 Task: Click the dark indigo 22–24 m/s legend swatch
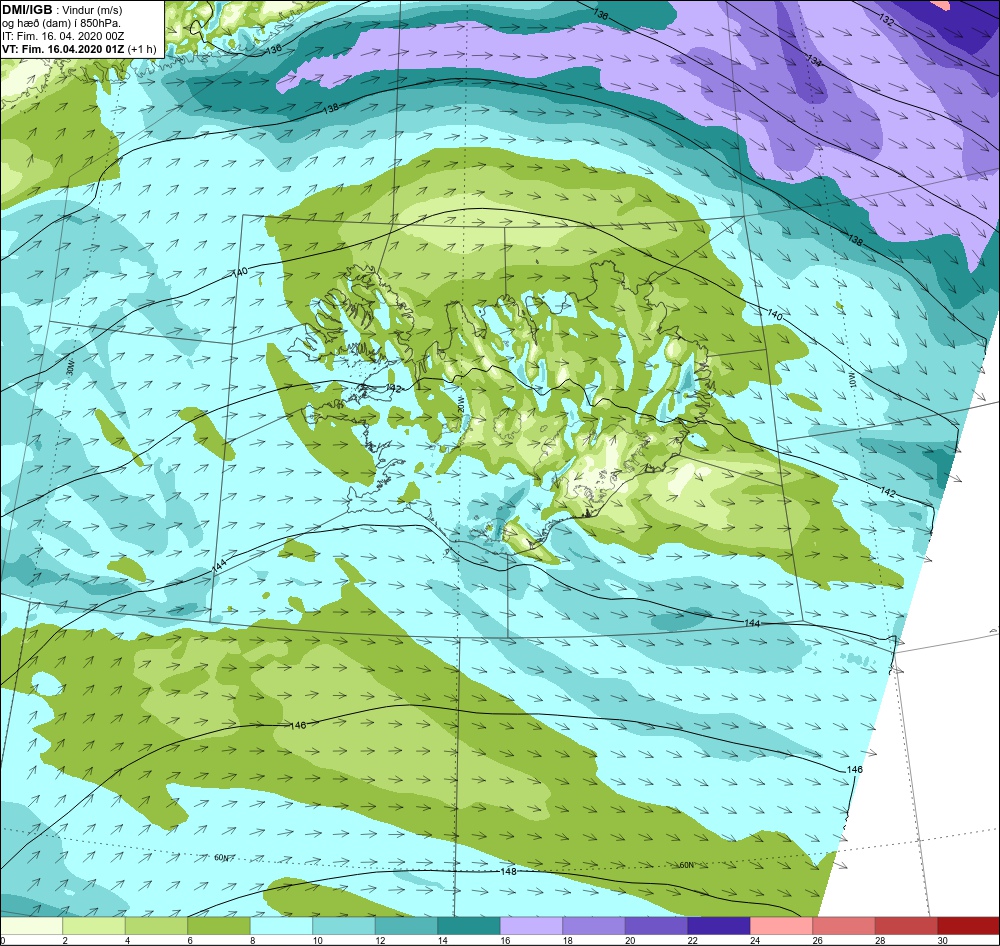click(719, 926)
